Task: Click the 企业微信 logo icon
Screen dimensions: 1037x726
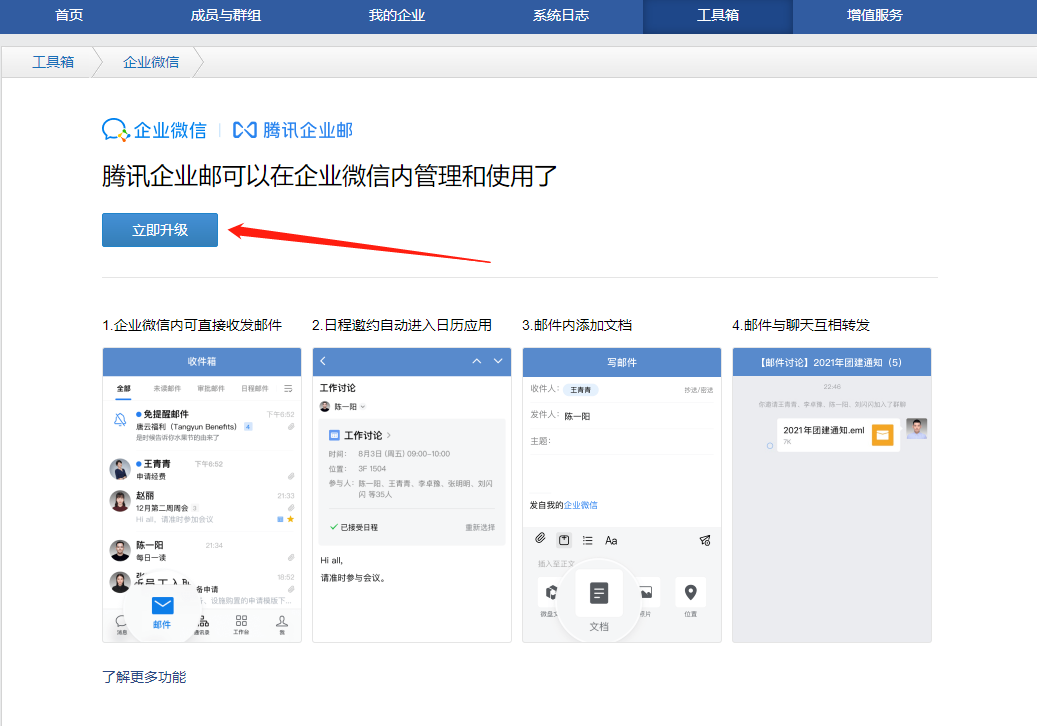Action: tap(116, 130)
